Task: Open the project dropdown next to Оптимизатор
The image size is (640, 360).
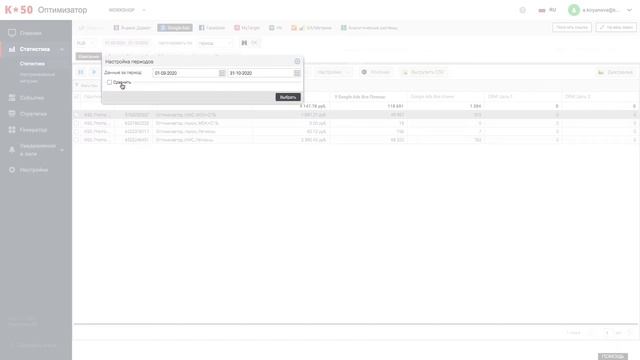Action: click(127, 10)
